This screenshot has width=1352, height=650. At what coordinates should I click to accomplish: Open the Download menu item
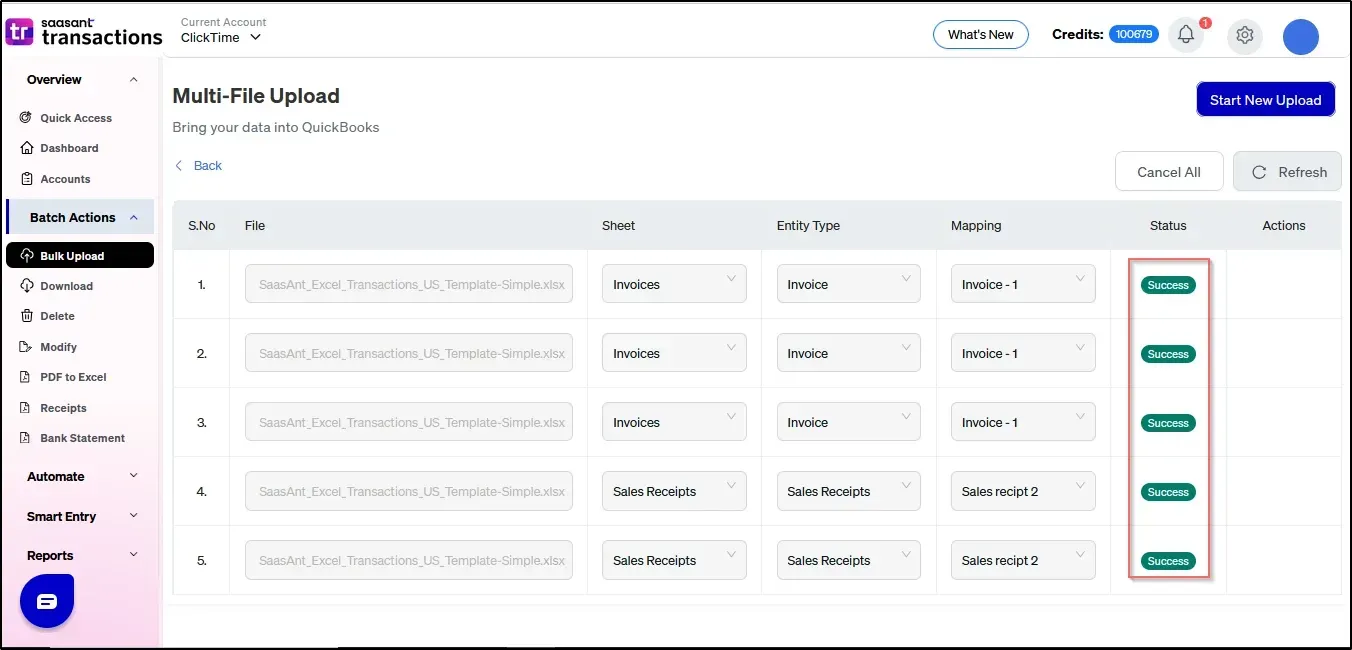pos(66,286)
